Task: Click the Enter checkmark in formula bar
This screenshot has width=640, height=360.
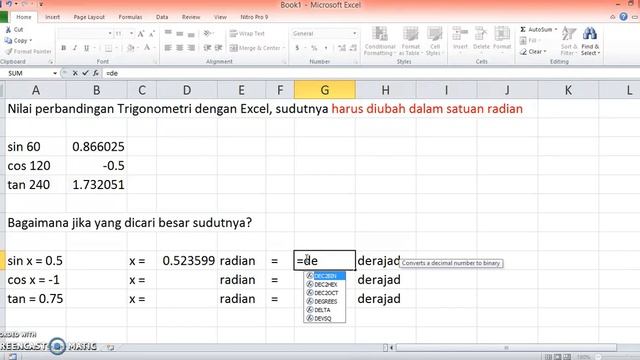Action: (85, 73)
